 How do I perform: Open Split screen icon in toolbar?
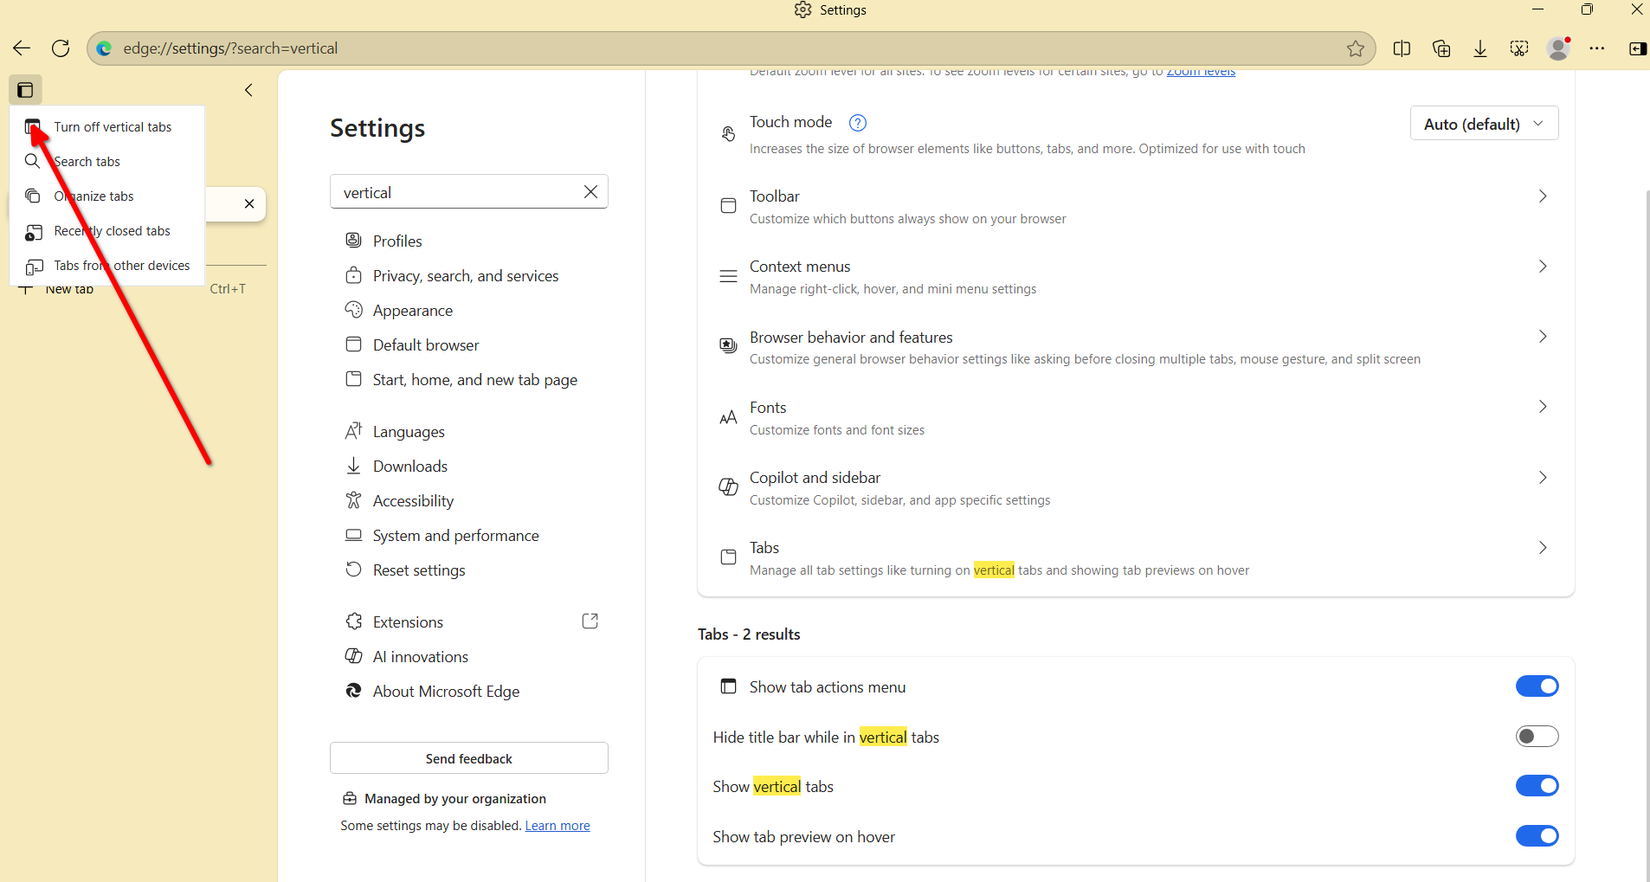pyautogui.click(x=1402, y=48)
